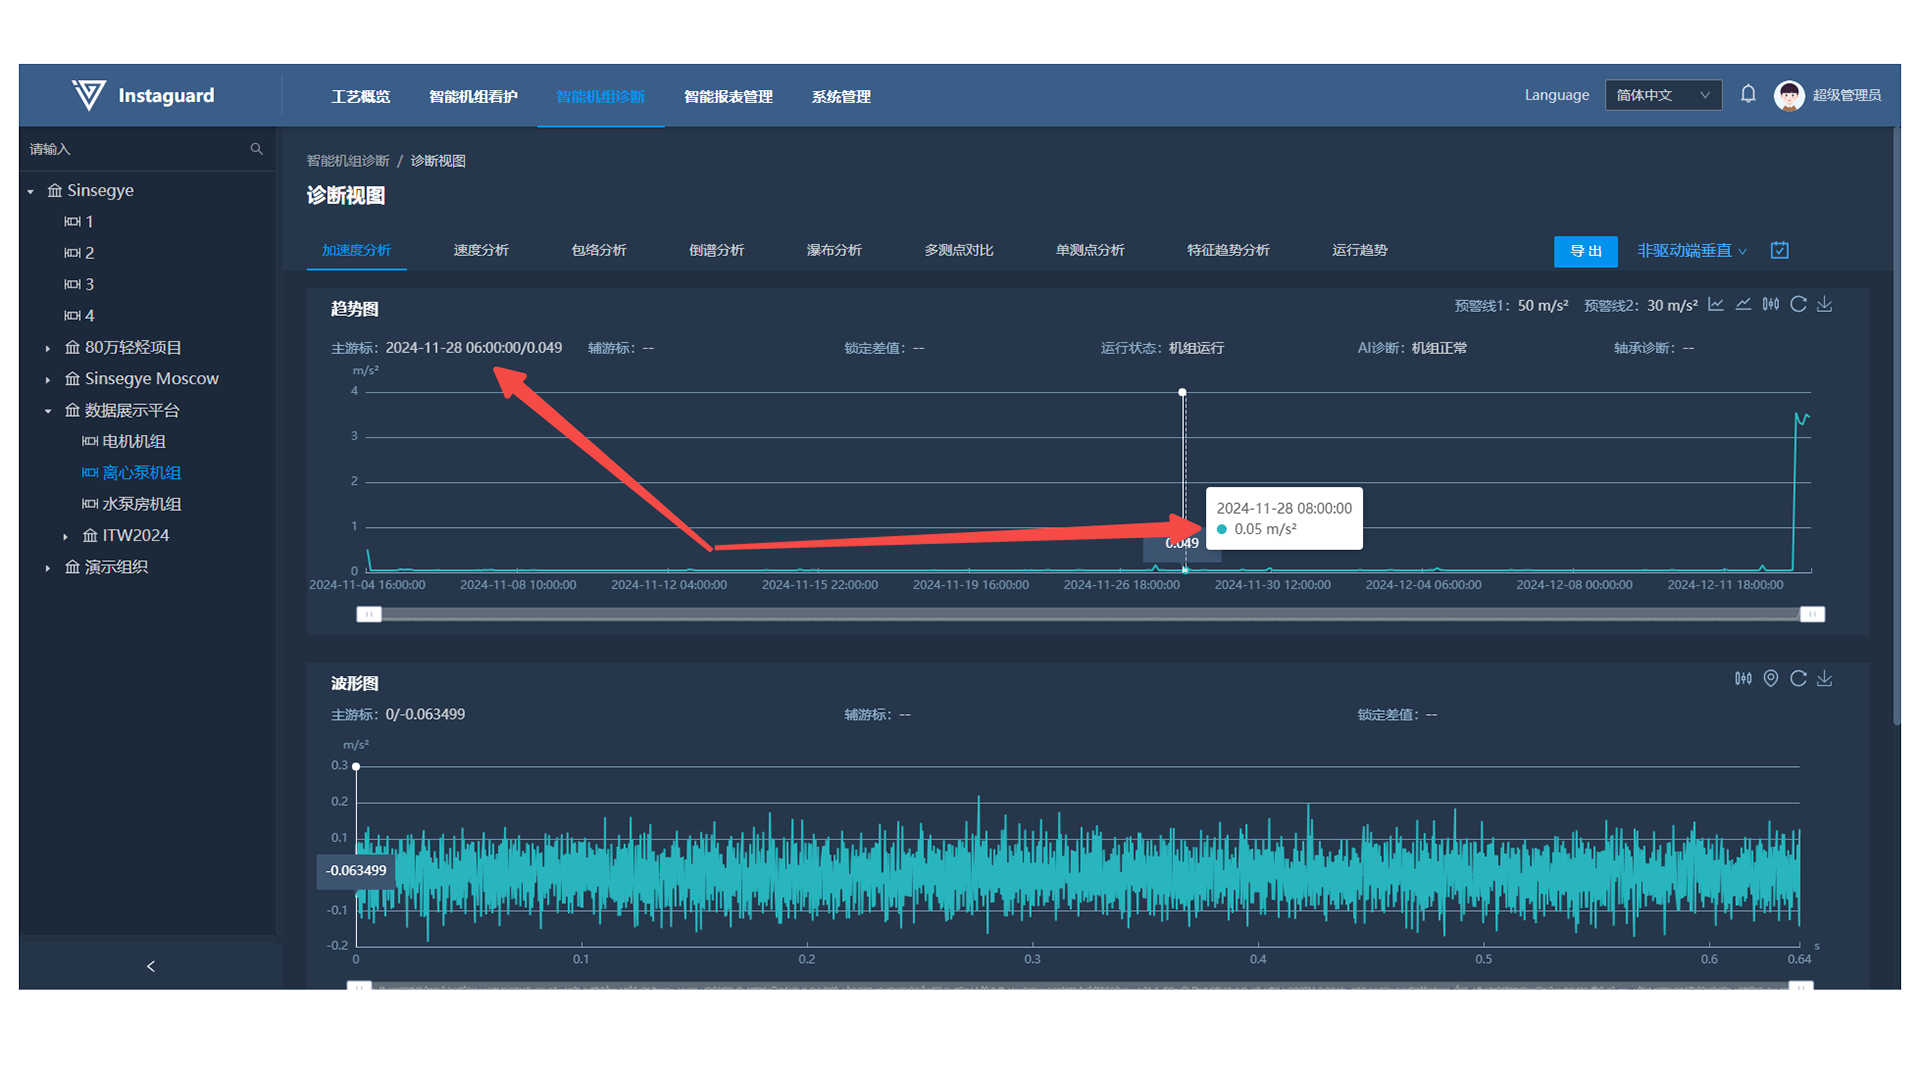Collapse the sidebar with the left arrow
Screen dimensions: 1920x1080
click(151, 966)
